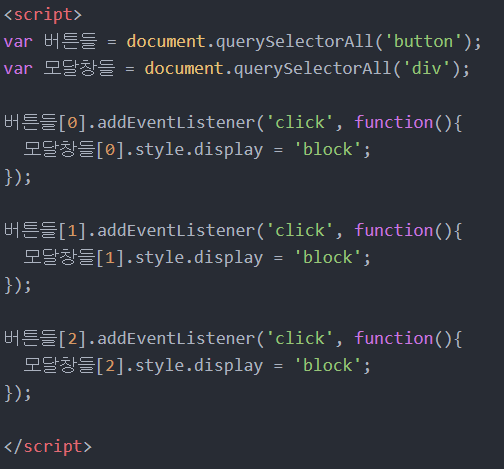Click querySelectorAll before the 'div' argument
The image size is (504, 469).
[x=312, y=69]
